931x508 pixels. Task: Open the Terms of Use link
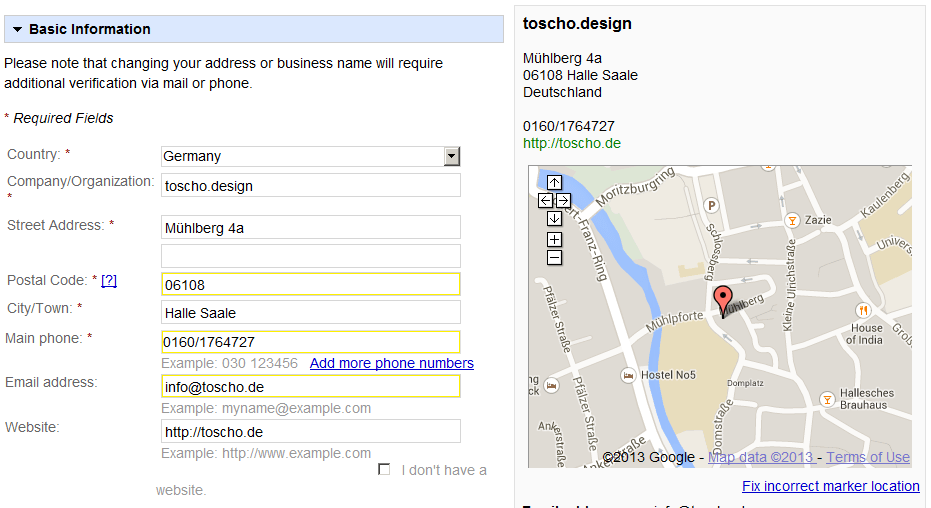click(868, 457)
